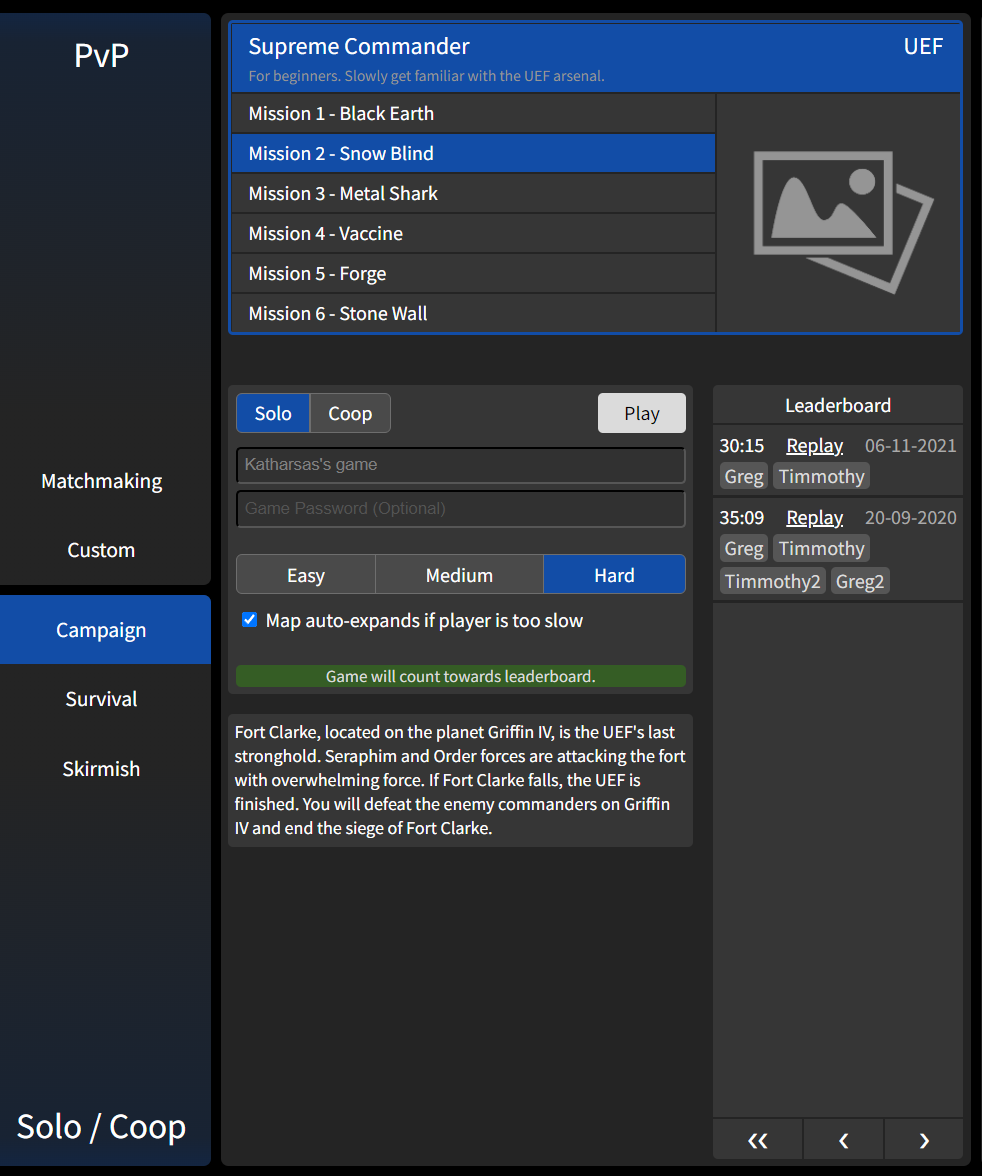
Task: Set difficulty to Hard
Action: click(614, 575)
